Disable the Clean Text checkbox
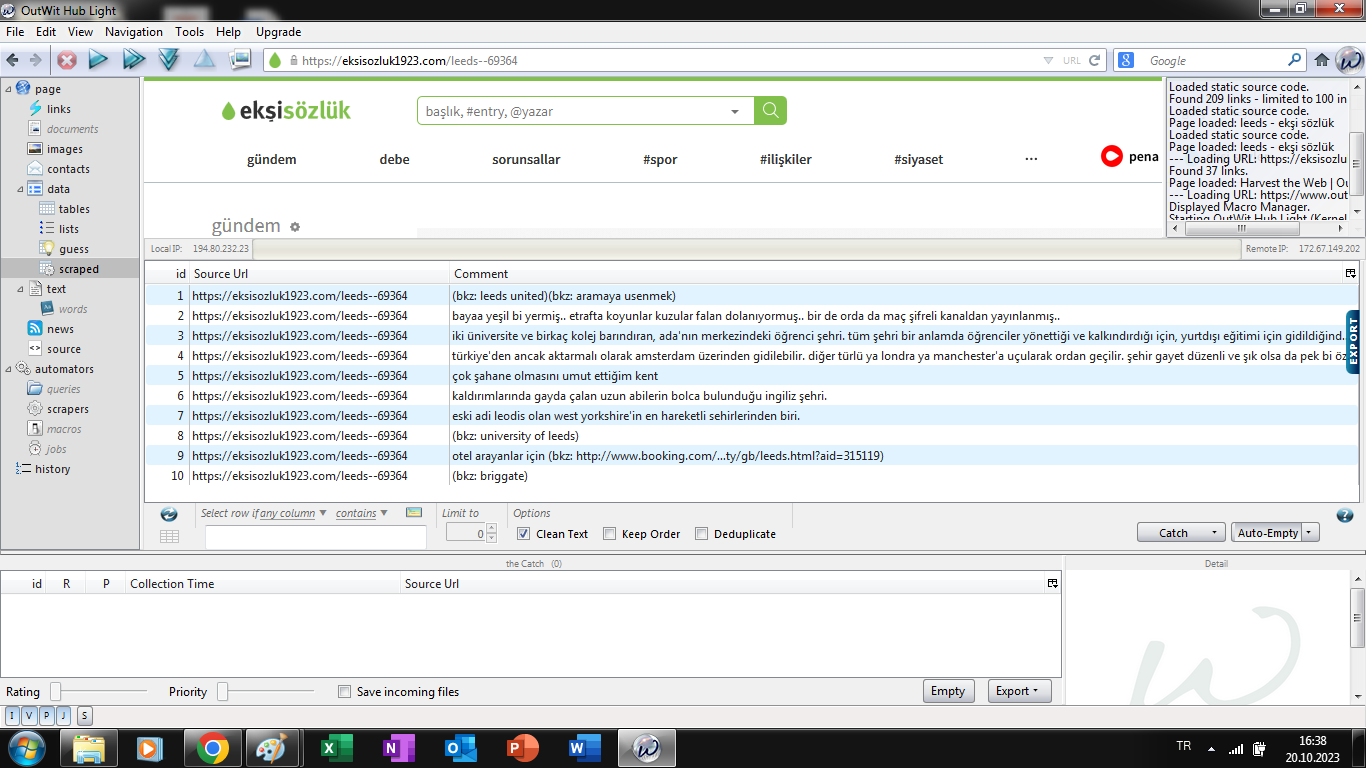1366x768 pixels. 523,534
